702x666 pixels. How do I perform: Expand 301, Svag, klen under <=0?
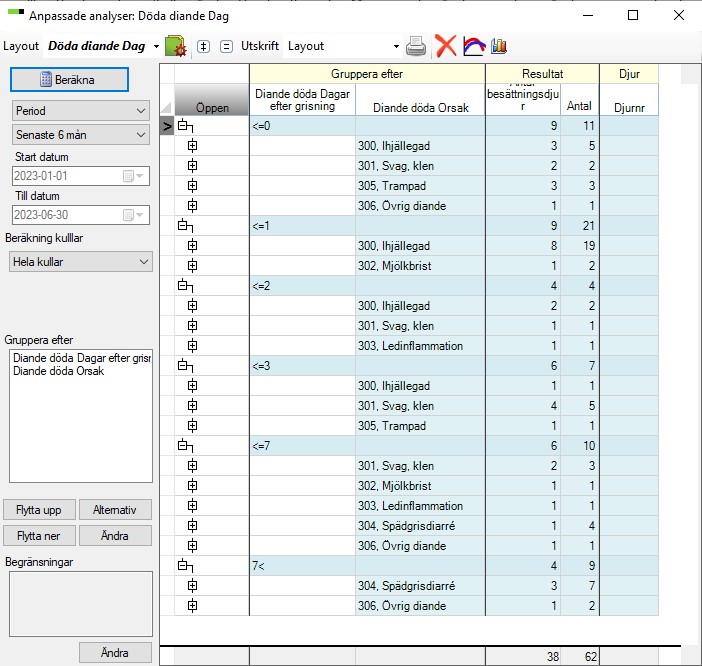point(193,166)
